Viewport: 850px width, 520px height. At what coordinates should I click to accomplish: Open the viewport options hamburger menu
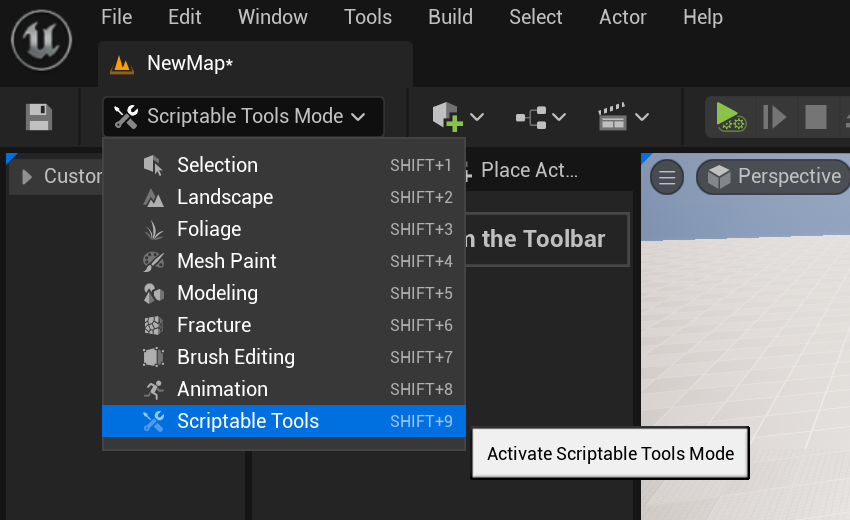click(667, 178)
